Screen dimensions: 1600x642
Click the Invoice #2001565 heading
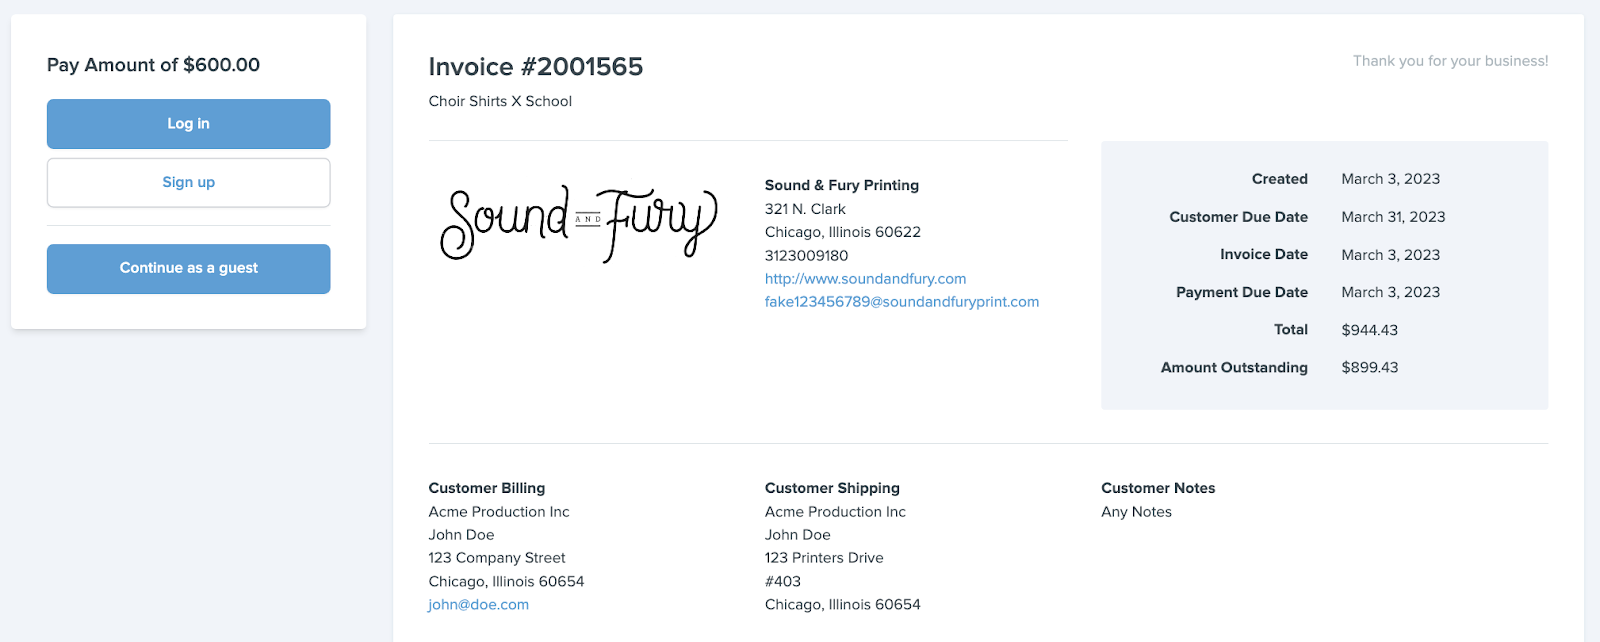(535, 67)
